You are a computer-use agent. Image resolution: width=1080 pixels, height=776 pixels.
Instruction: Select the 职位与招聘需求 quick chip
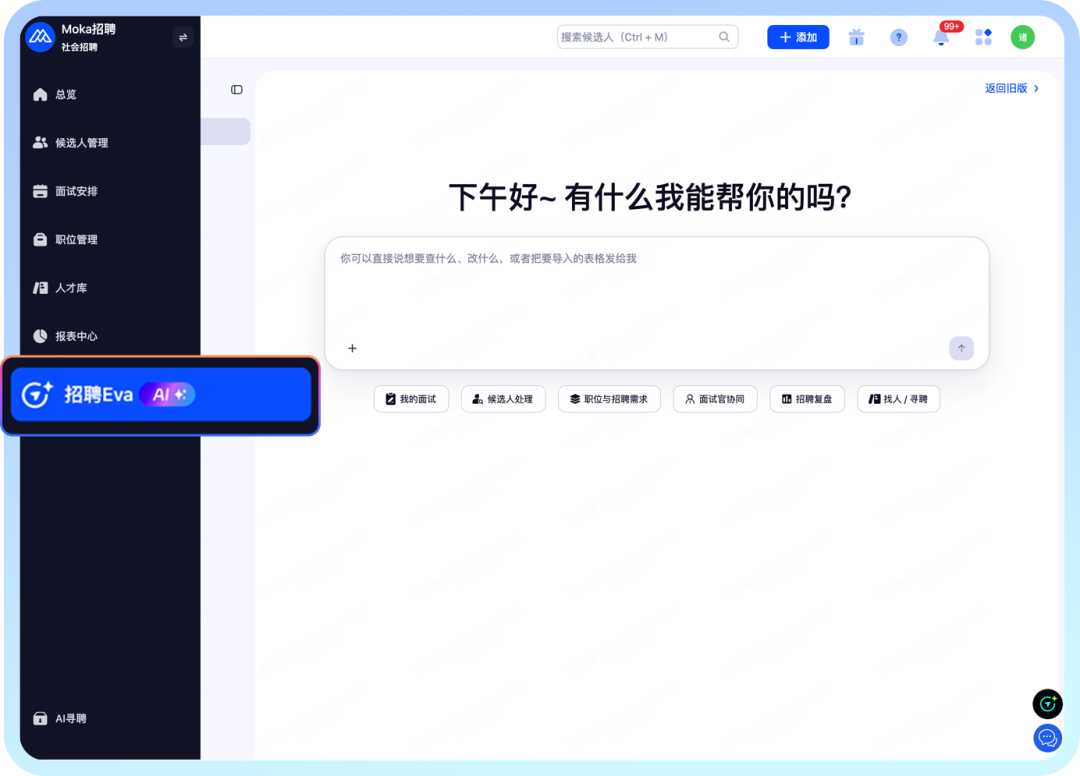coord(609,399)
